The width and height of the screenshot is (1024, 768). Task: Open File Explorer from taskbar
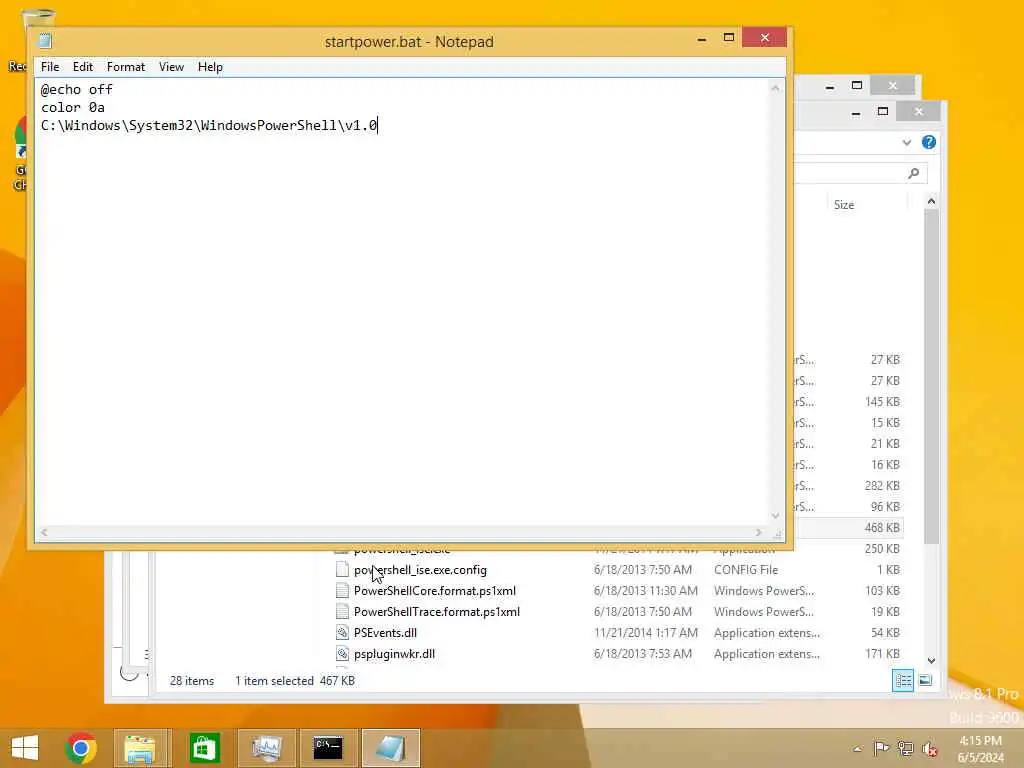coord(140,748)
